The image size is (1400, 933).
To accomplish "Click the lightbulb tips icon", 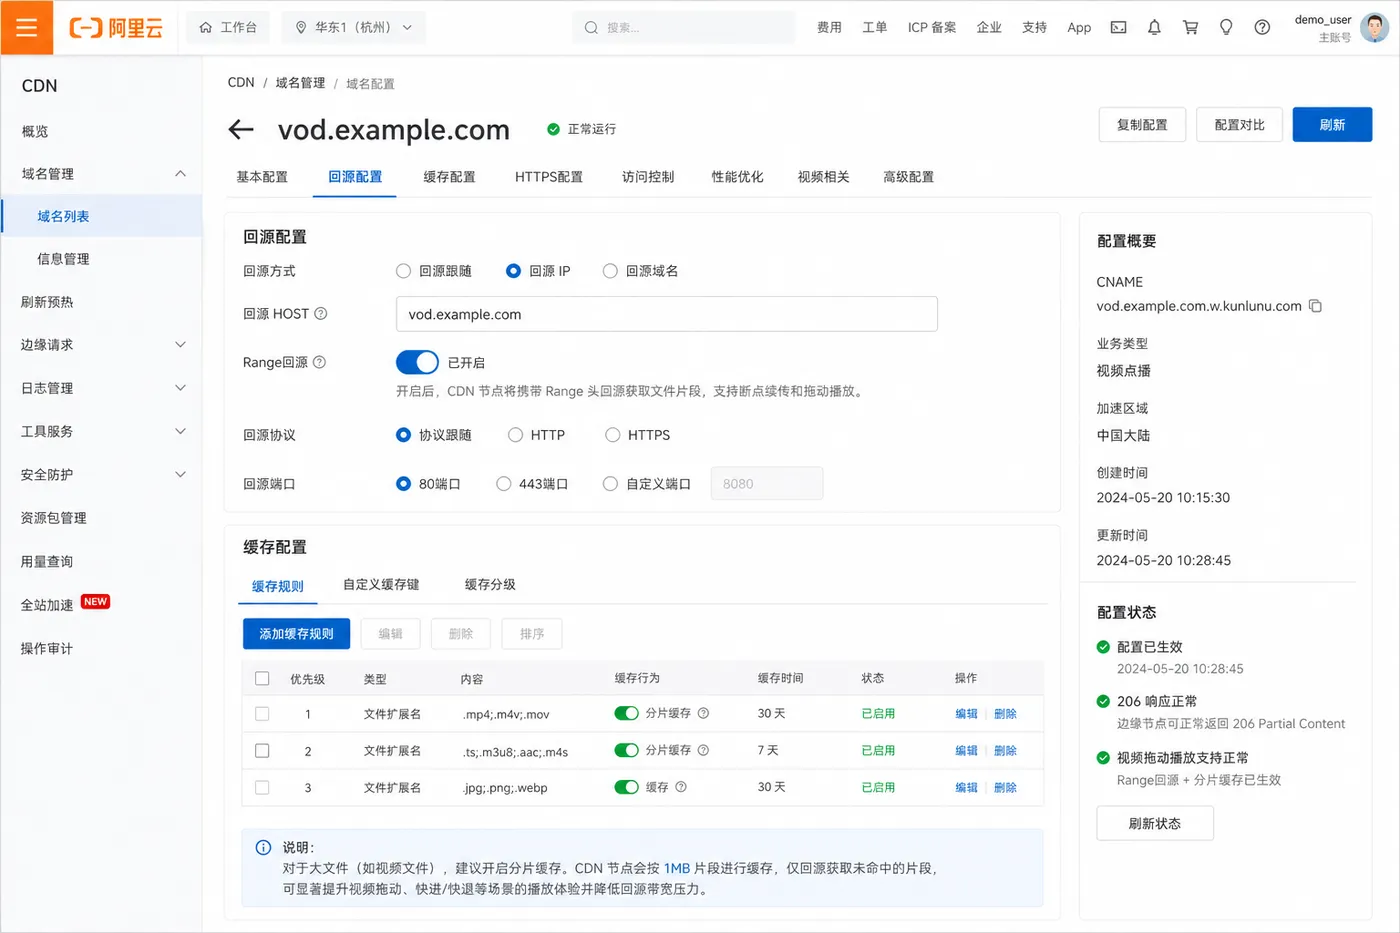I will pyautogui.click(x=1226, y=28).
